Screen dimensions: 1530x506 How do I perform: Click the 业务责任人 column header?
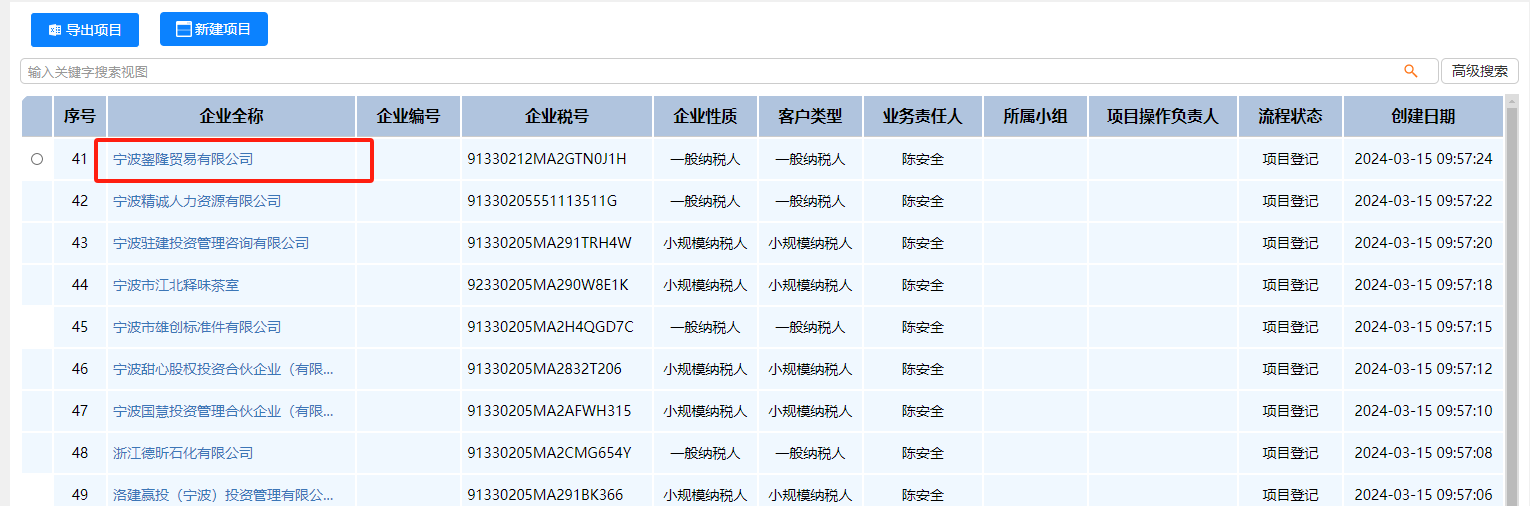click(923, 116)
